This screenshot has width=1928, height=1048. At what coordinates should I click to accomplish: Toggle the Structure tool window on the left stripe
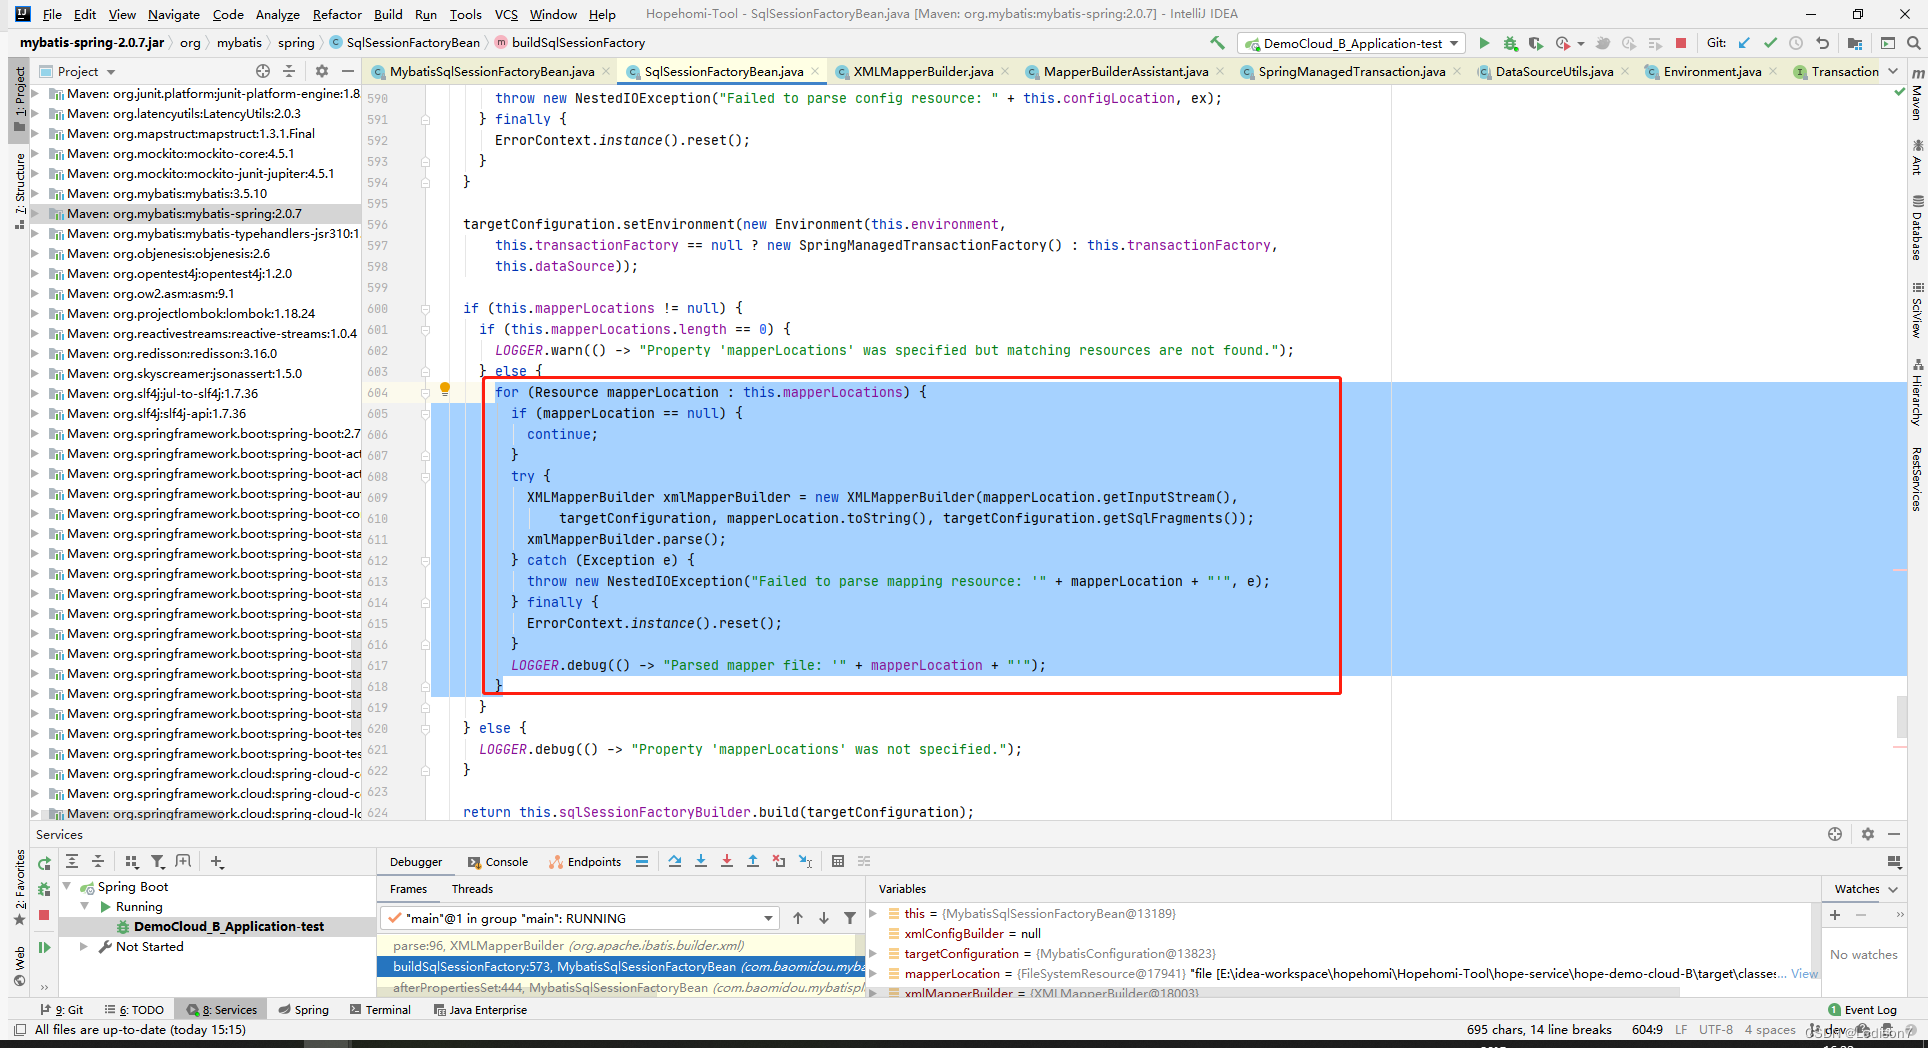pos(19,191)
